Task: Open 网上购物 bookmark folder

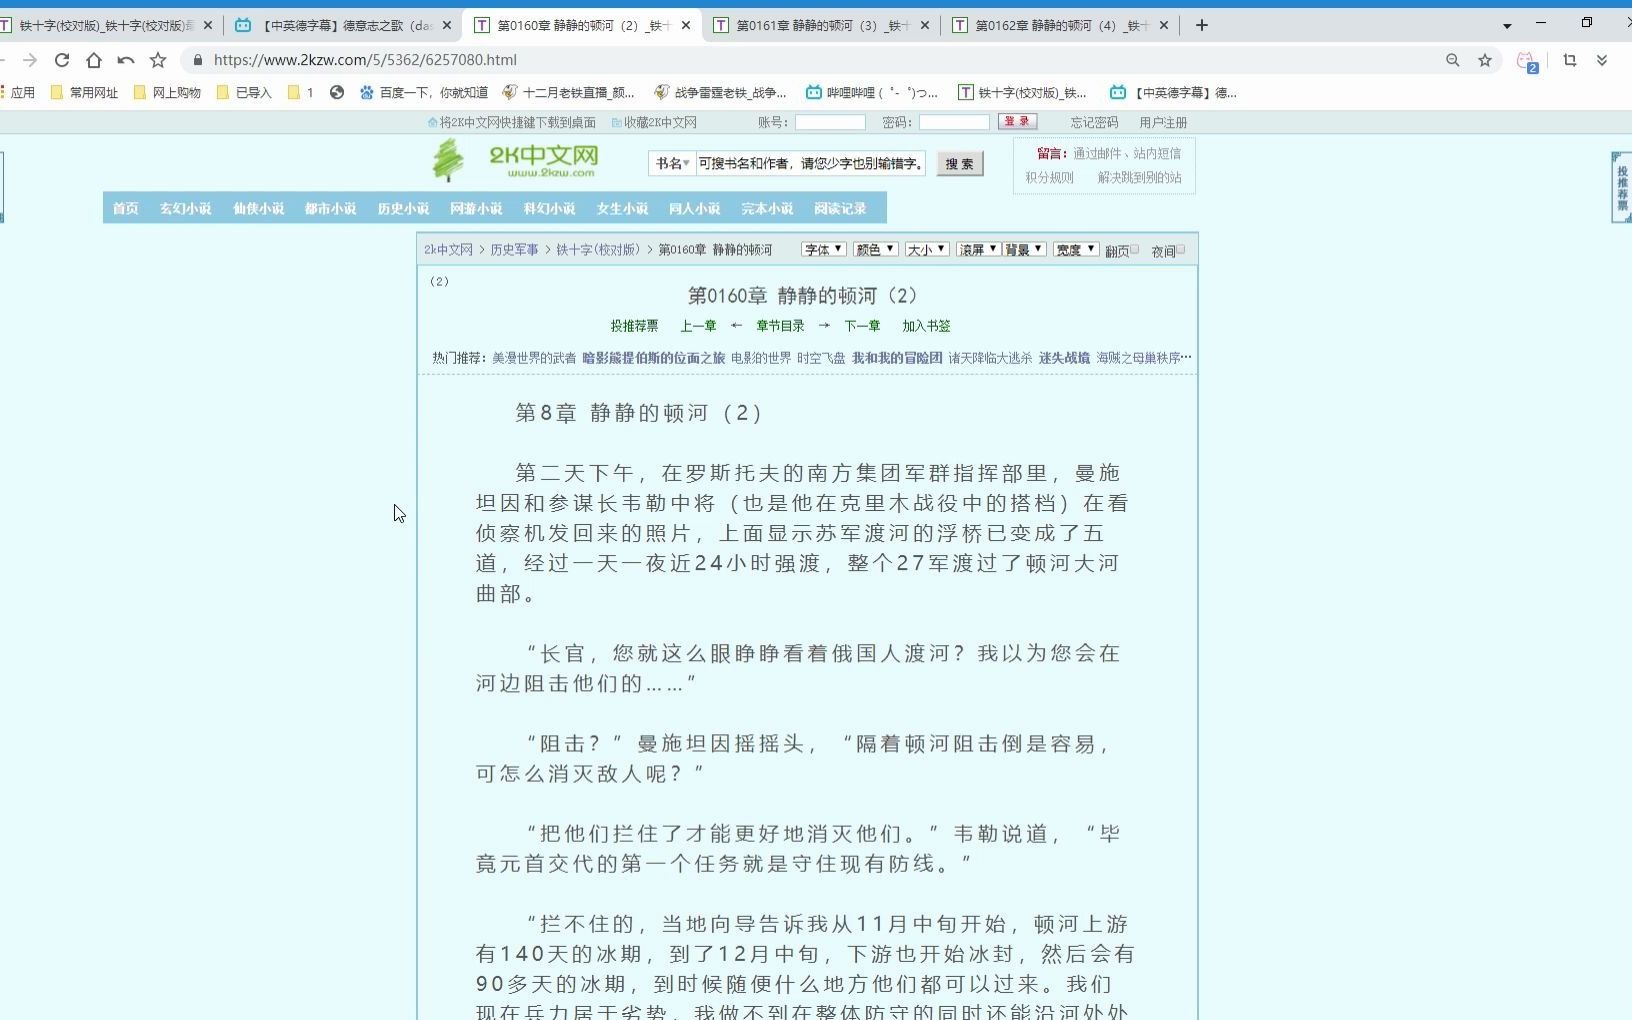Action: [x=167, y=92]
